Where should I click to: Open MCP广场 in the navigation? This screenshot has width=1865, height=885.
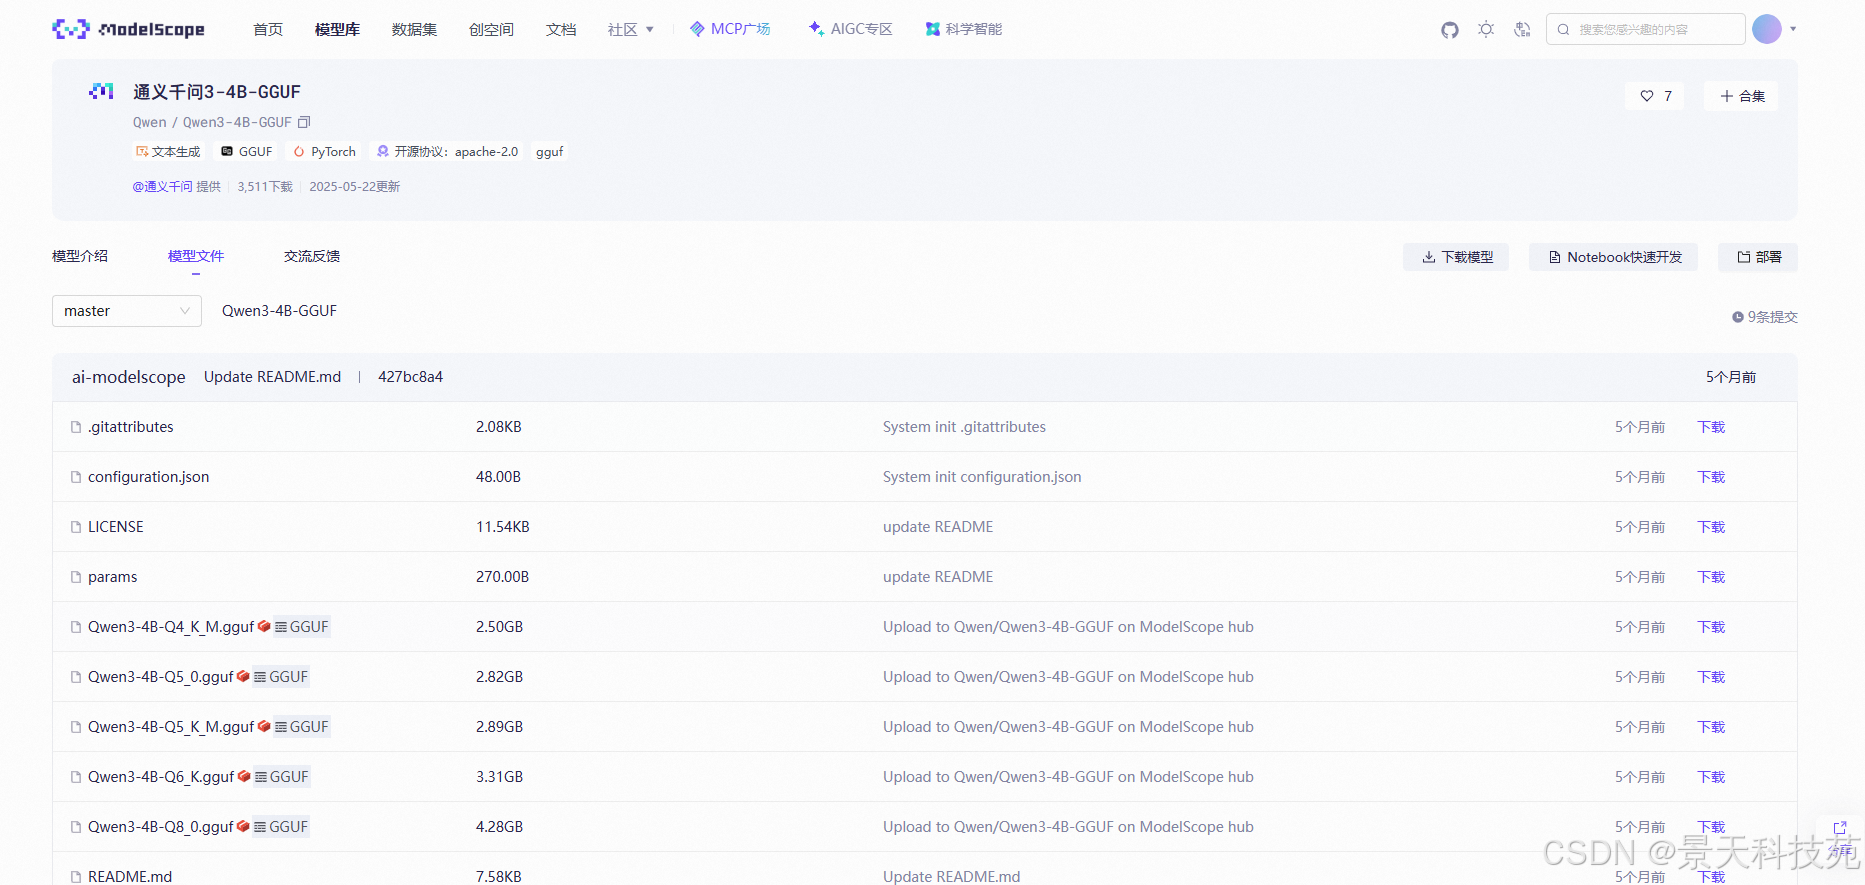pyautogui.click(x=730, y=29)
